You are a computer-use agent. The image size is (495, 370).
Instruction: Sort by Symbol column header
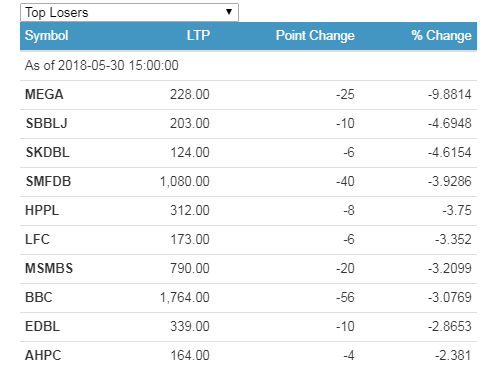tap(47, 36)
